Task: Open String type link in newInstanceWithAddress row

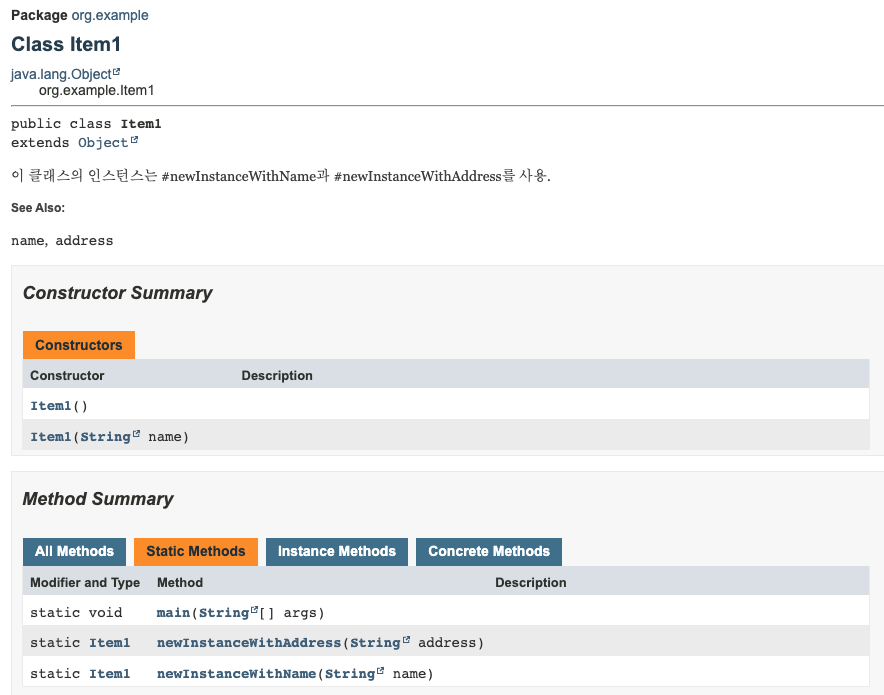Action: pos(375,643)
